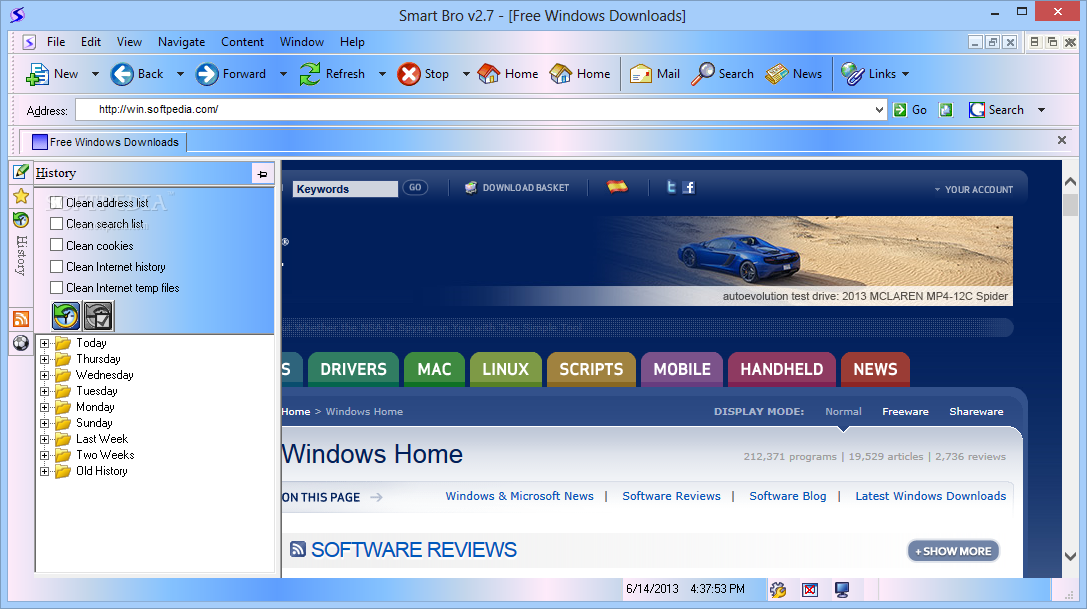Image resolution: width=1087 pixels, height=609 pixels.
Task: Open the File menu
Action: point(56,42)
